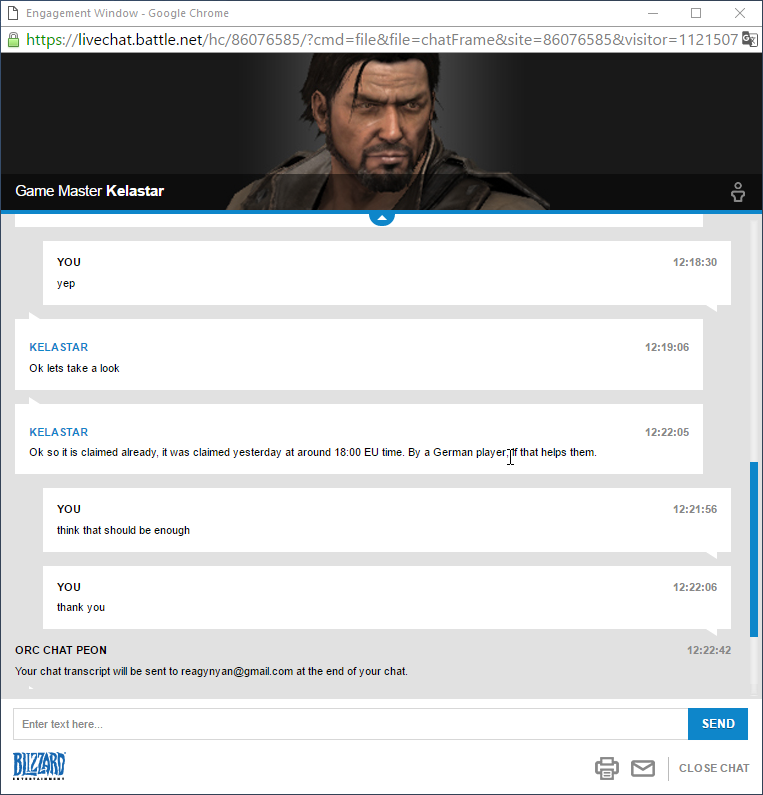Click the YOU label above 'think that should be enough'
763x795 pixels.
tap(69, 509)
